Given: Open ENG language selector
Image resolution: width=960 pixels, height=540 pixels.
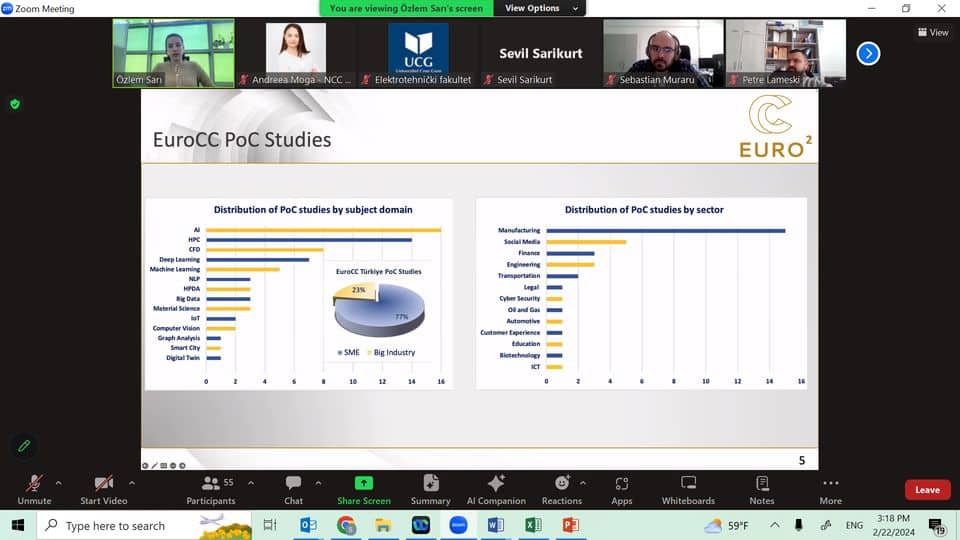Looking at the screenshot, I should click(854, 525).
